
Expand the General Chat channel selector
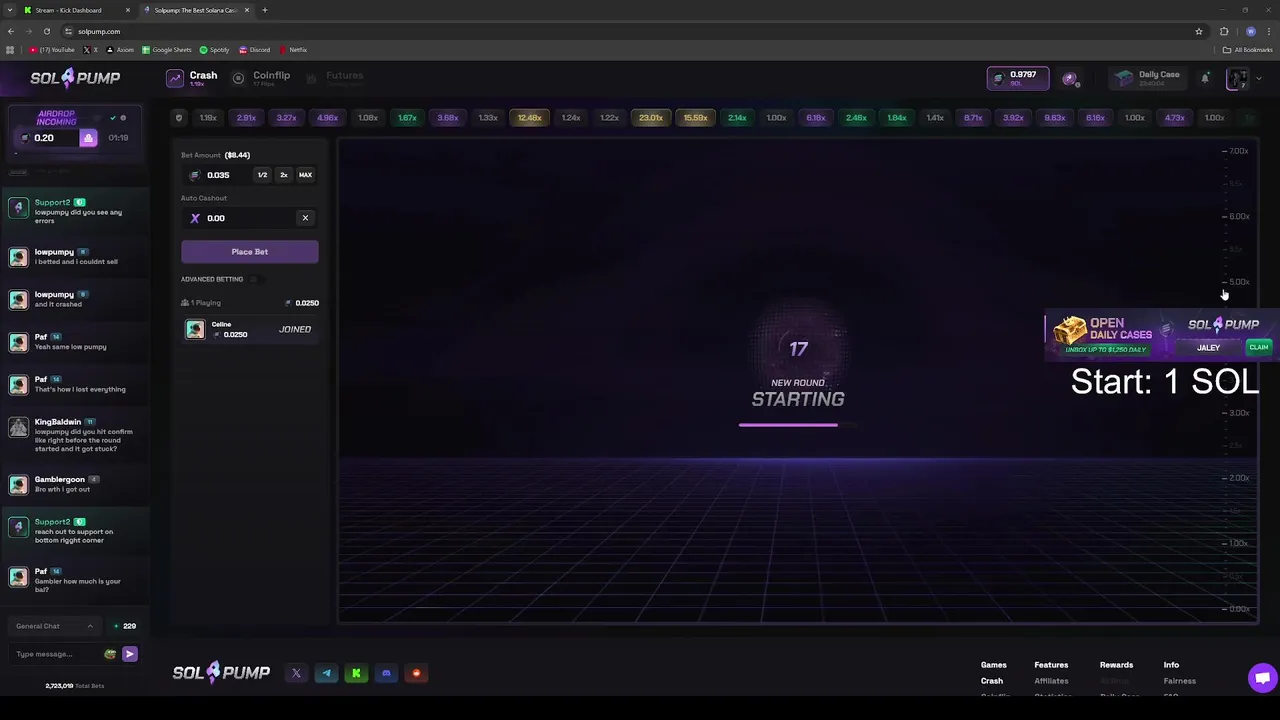click(54, 626)
